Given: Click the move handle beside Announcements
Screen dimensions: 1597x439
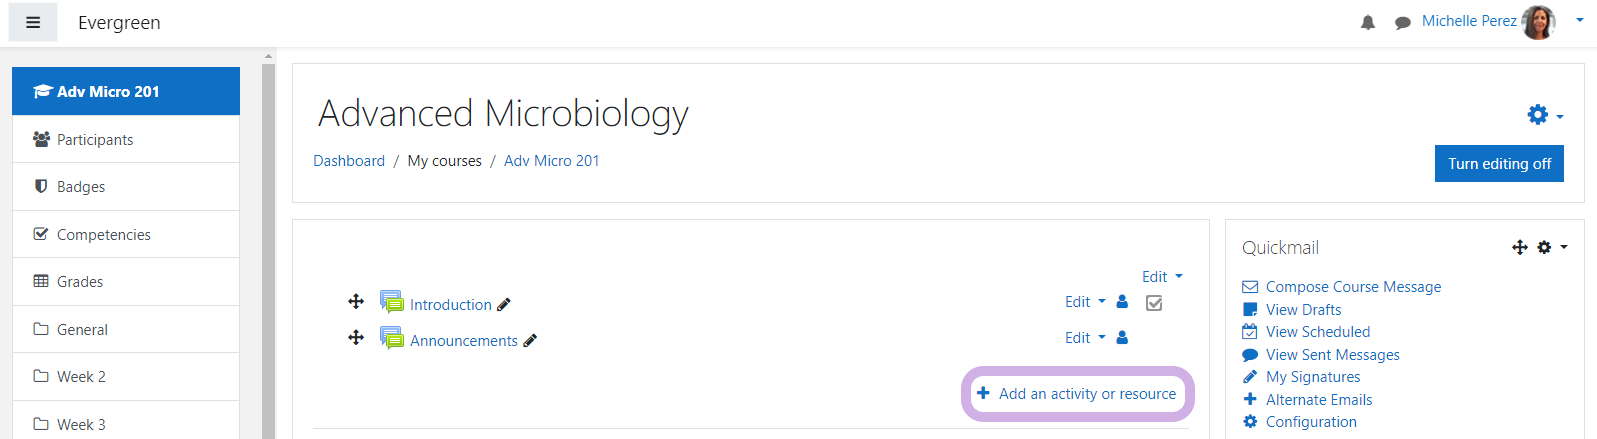Looking at the screenshot, I should pyautogui.click(x=356, y=337).
